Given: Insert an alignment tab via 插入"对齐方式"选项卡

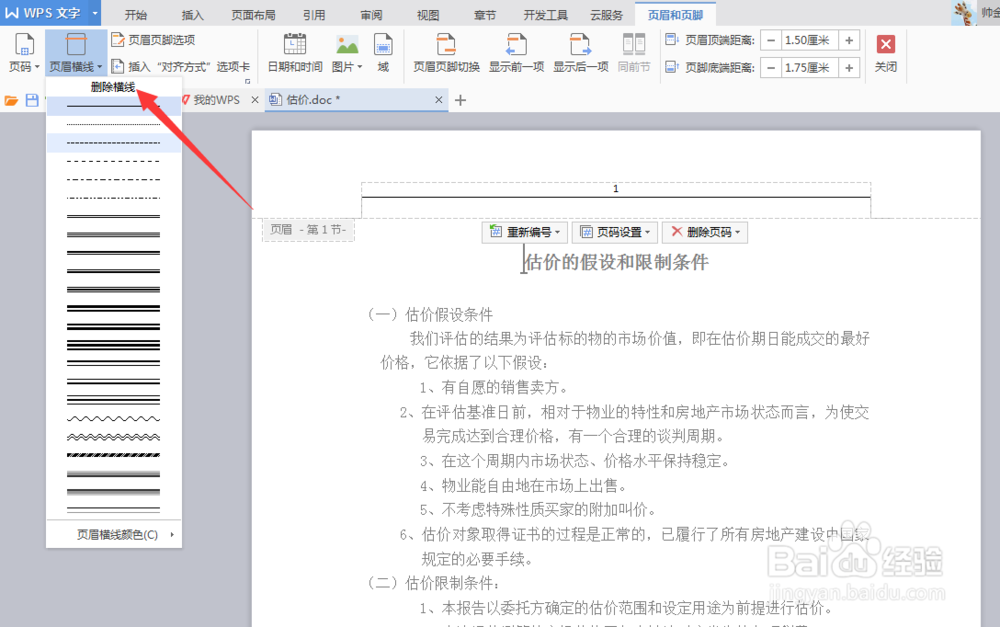Looking at the screenshot, I should point(180,66).
